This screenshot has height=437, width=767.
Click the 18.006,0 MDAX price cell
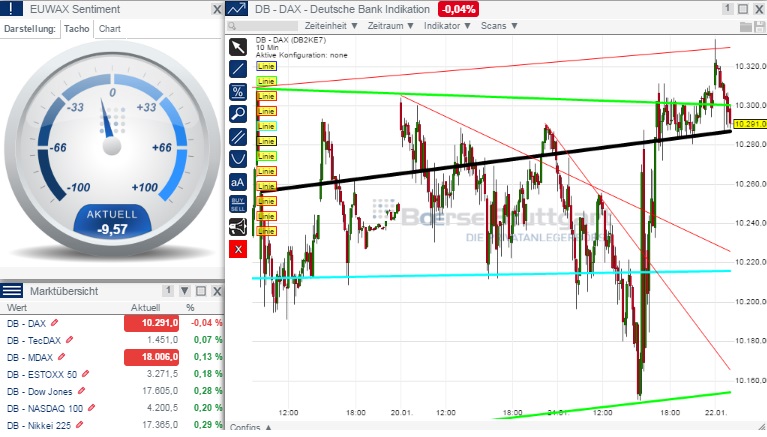(x=151, y=357)
